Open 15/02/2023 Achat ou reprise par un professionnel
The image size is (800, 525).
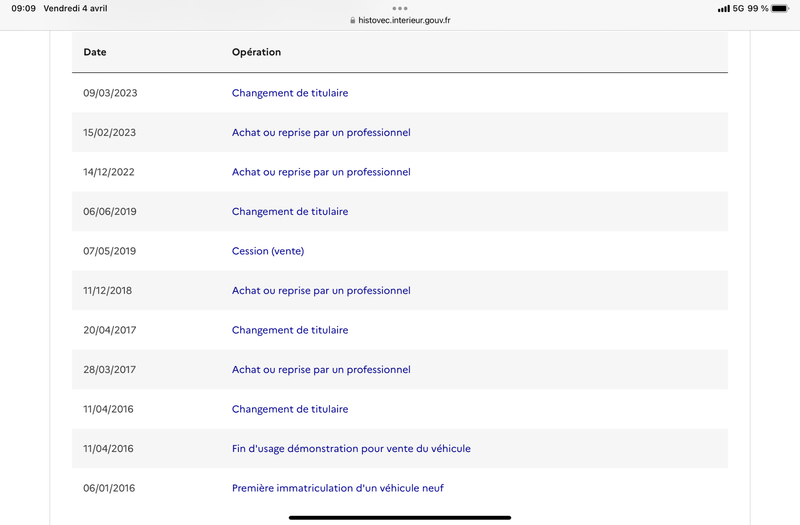click(x=321, y=133)
